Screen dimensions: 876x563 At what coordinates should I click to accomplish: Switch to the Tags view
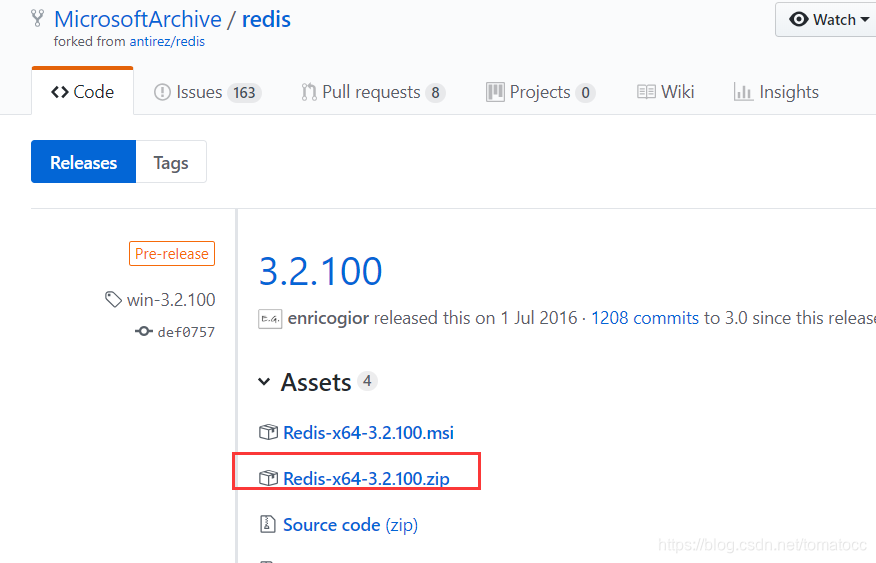point(171,162)
